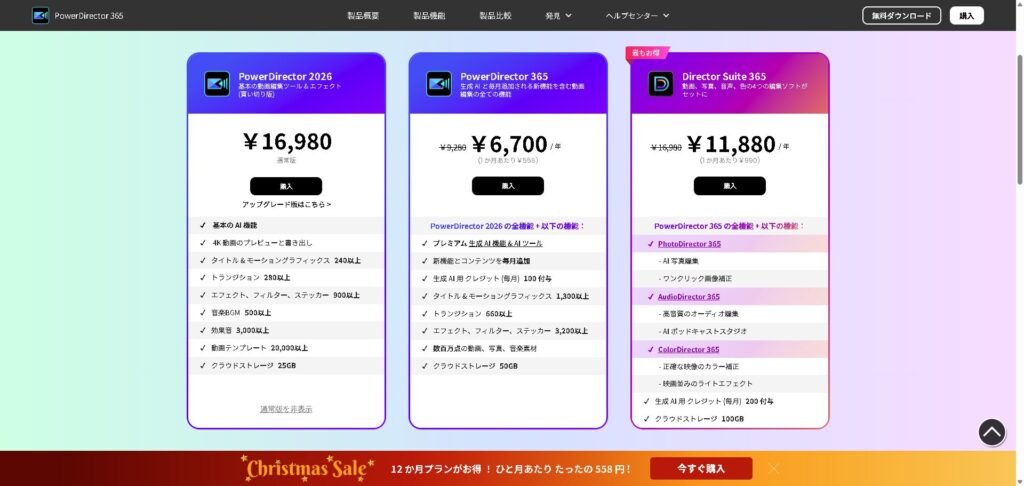The height and width of the screenshot is (486, 1024).
Task: Click the ¥6,700 price text
Action: pyautogui.click(x=509, y=144)
